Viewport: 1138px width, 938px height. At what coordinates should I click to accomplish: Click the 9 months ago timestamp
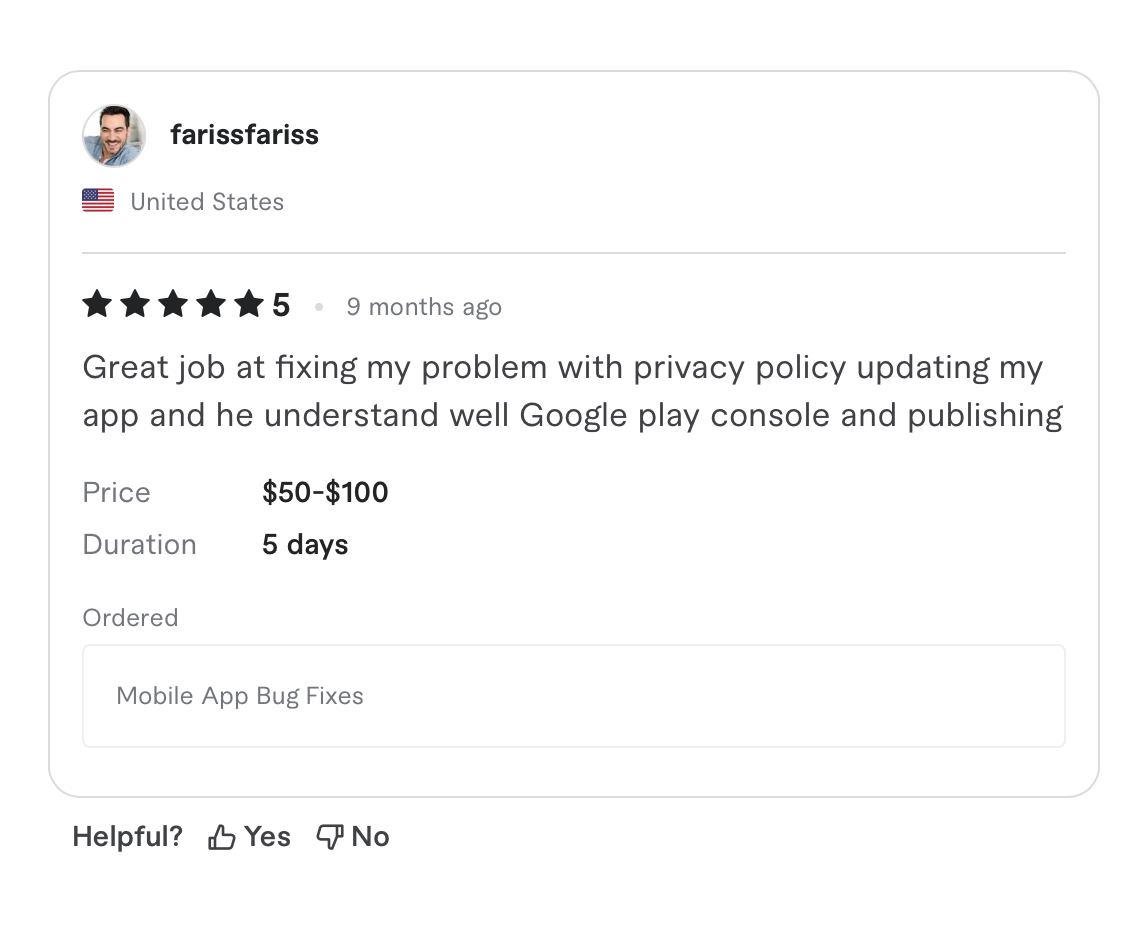point(424,307)
